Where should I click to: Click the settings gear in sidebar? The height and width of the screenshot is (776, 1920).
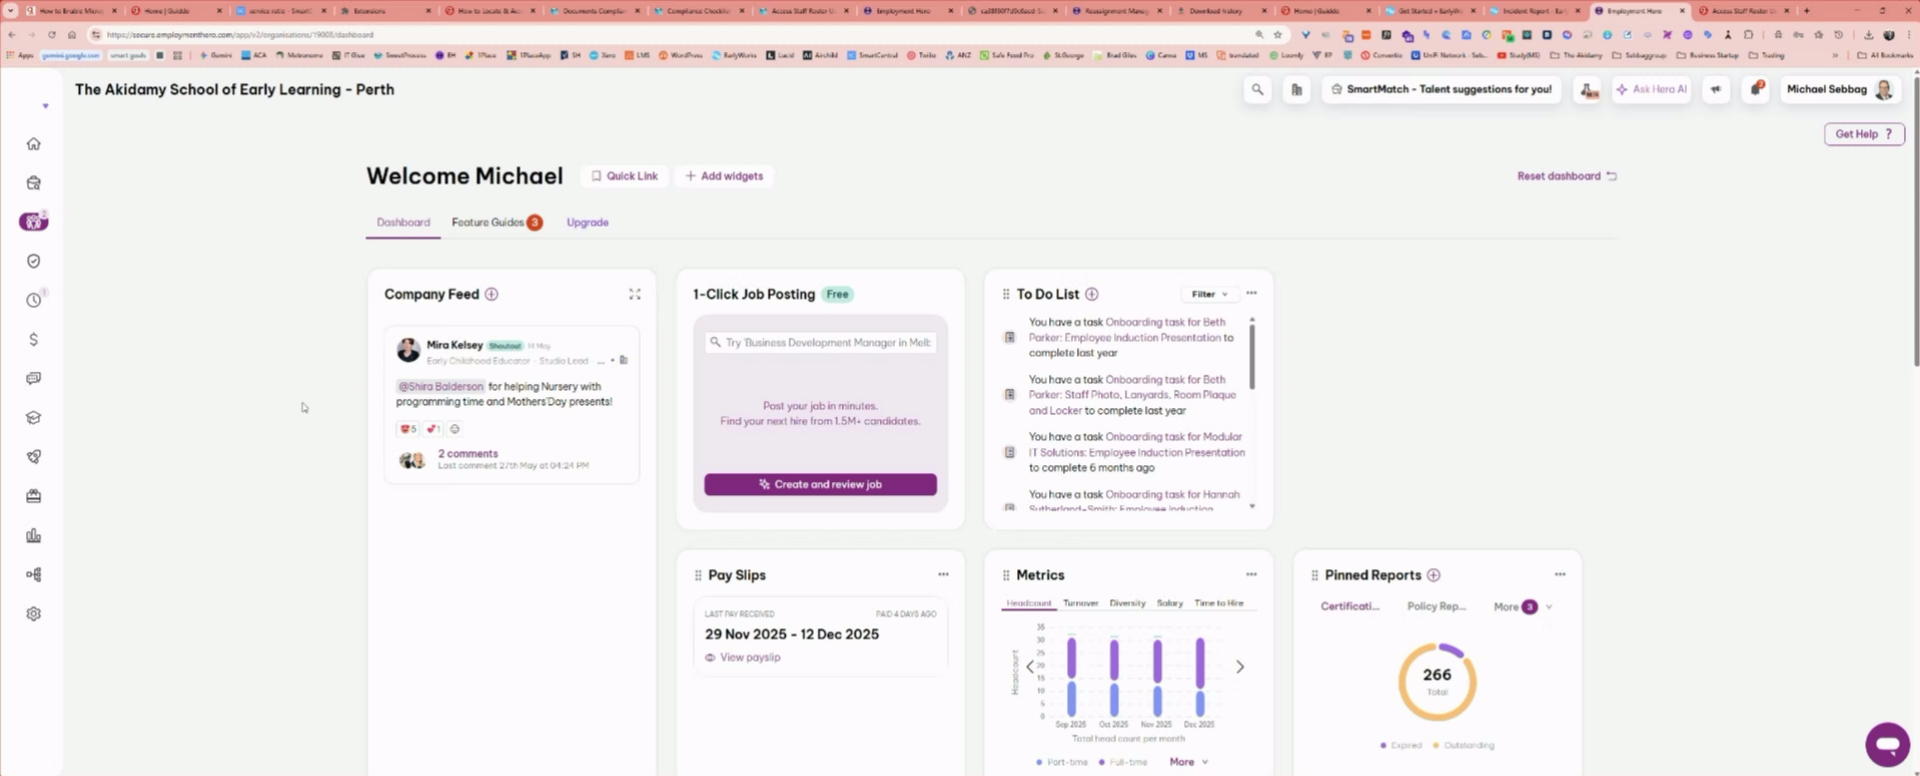coord(33,614)
